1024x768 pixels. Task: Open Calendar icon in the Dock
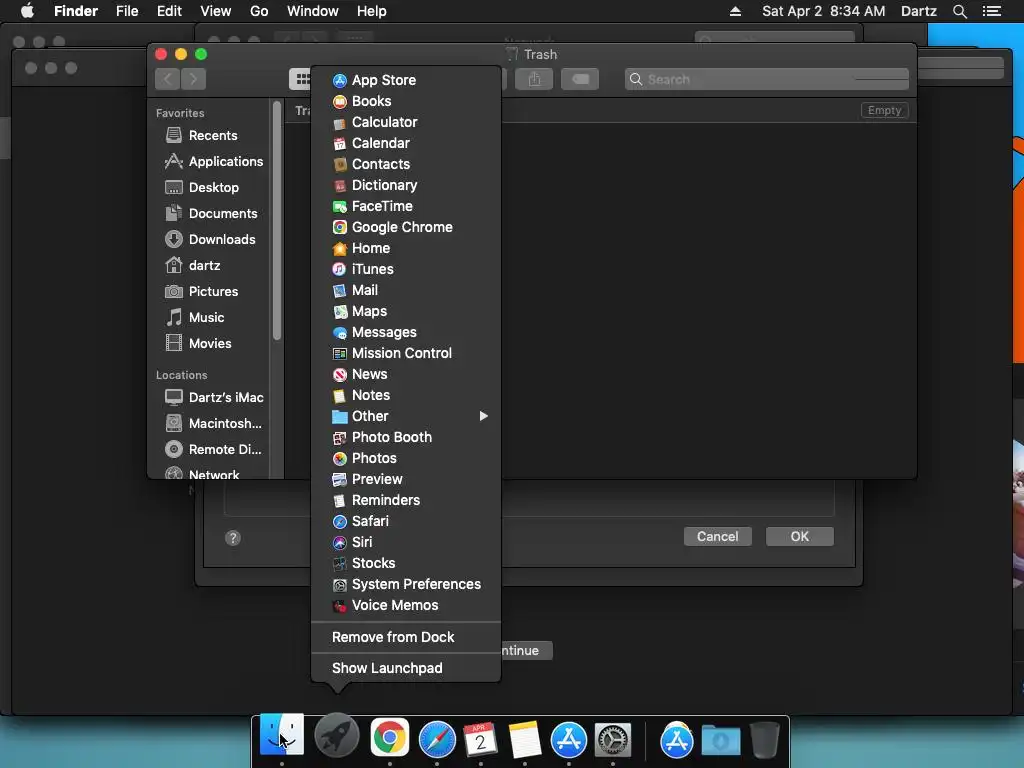click(x=480, y=739)
